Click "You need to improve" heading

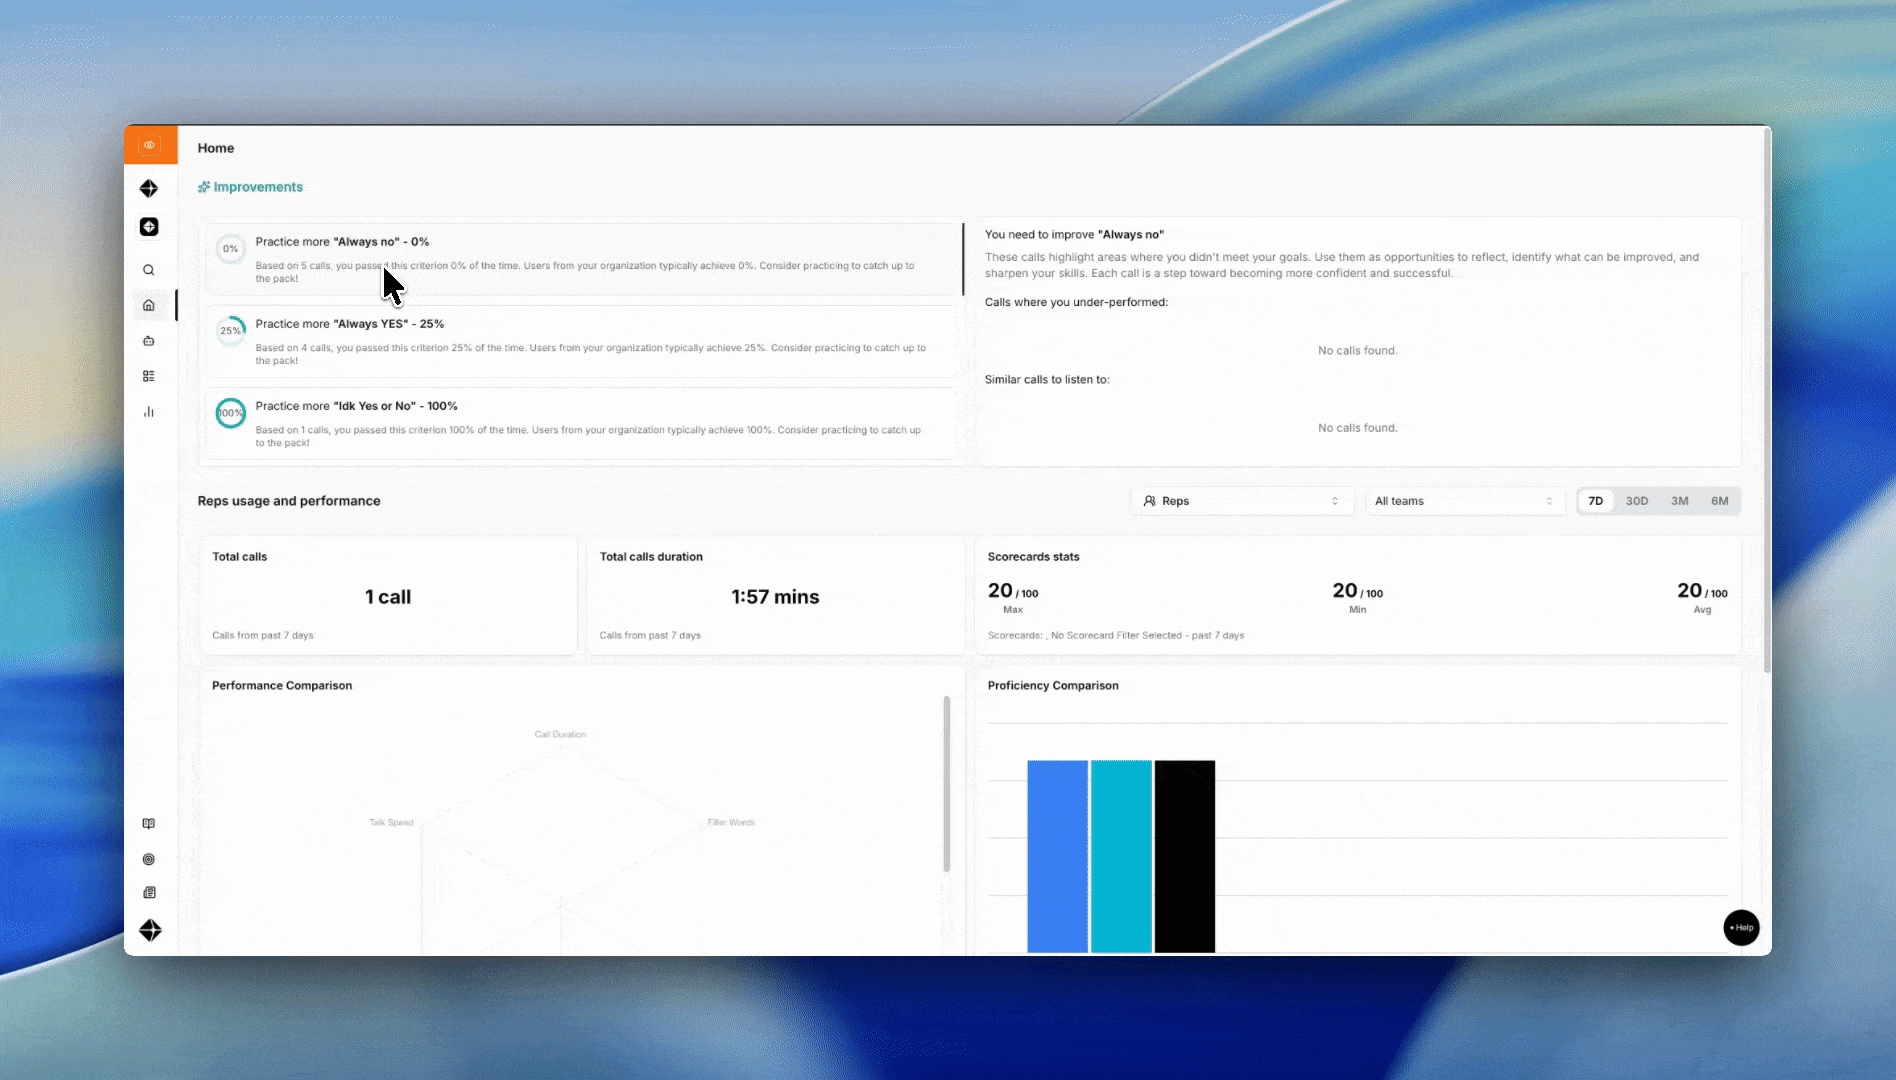tap(1075, 235)
